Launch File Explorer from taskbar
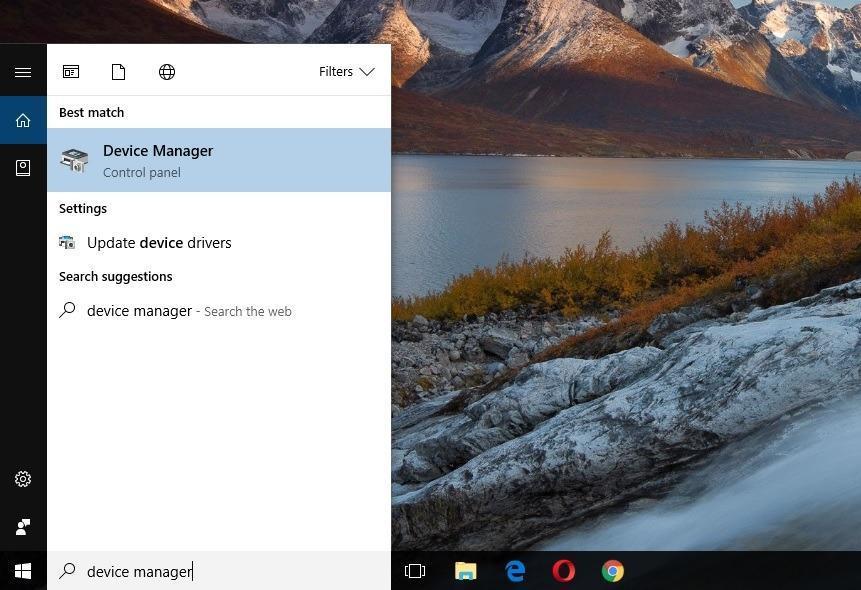The width and height of the screenshot is (861, 590). (465, 571)
